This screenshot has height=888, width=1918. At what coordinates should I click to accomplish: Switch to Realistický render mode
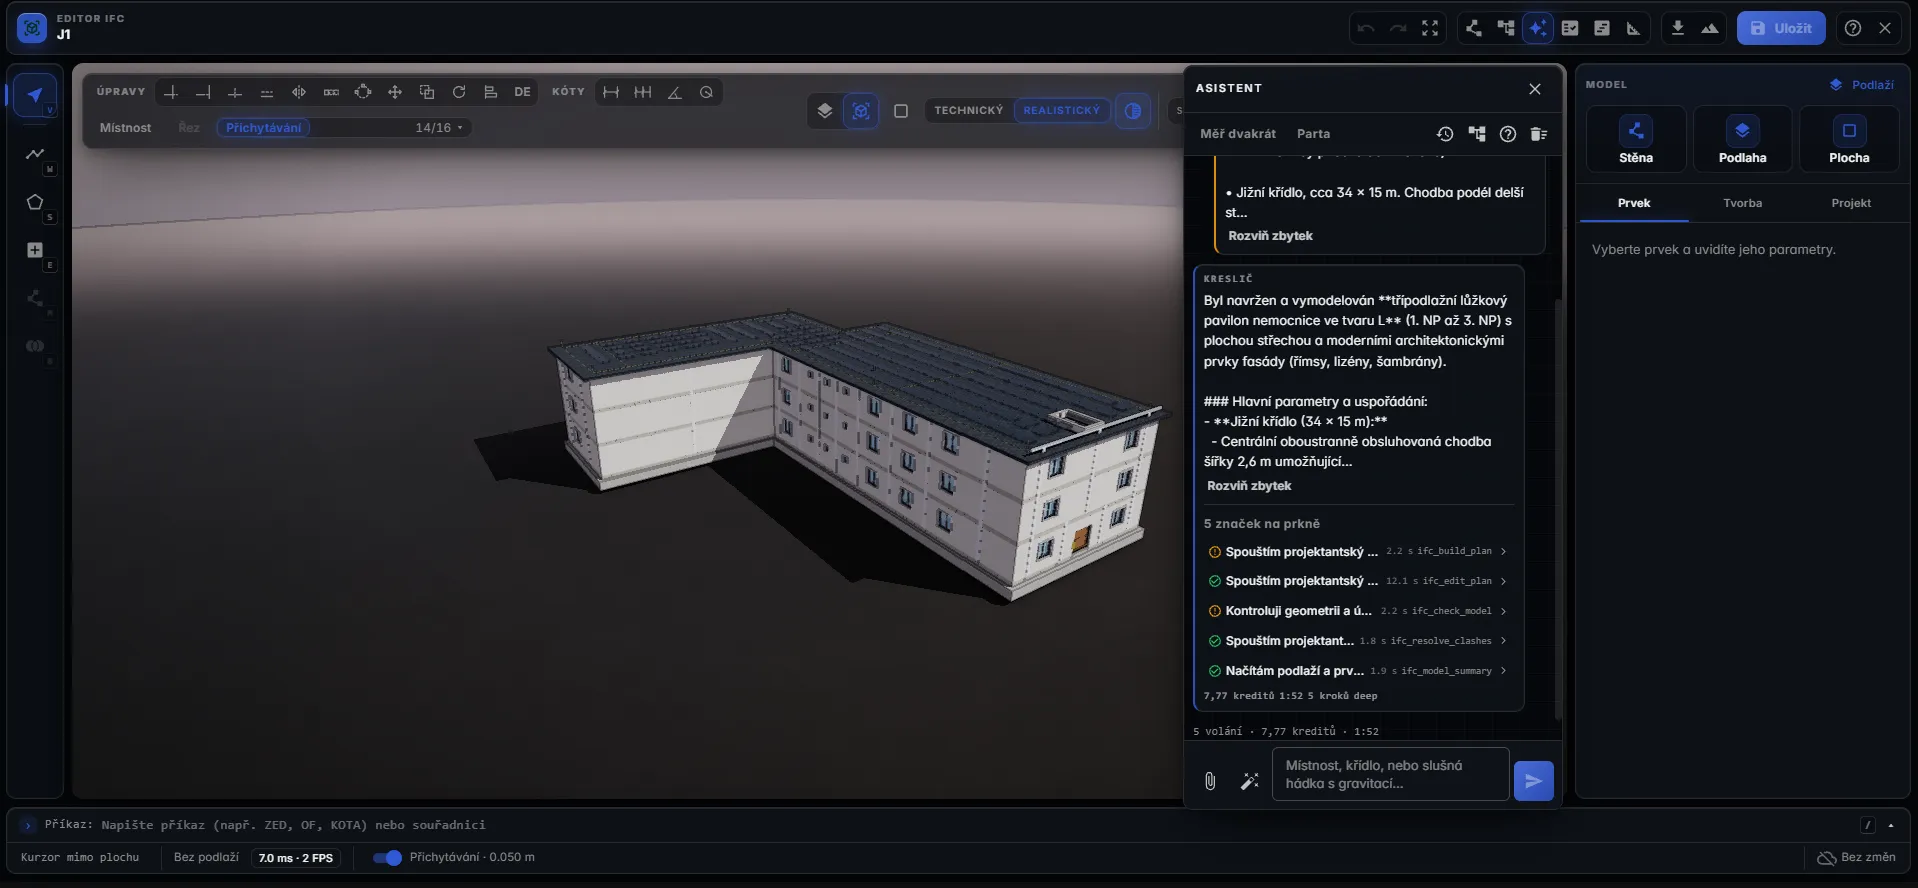(x=1062, y=111)
